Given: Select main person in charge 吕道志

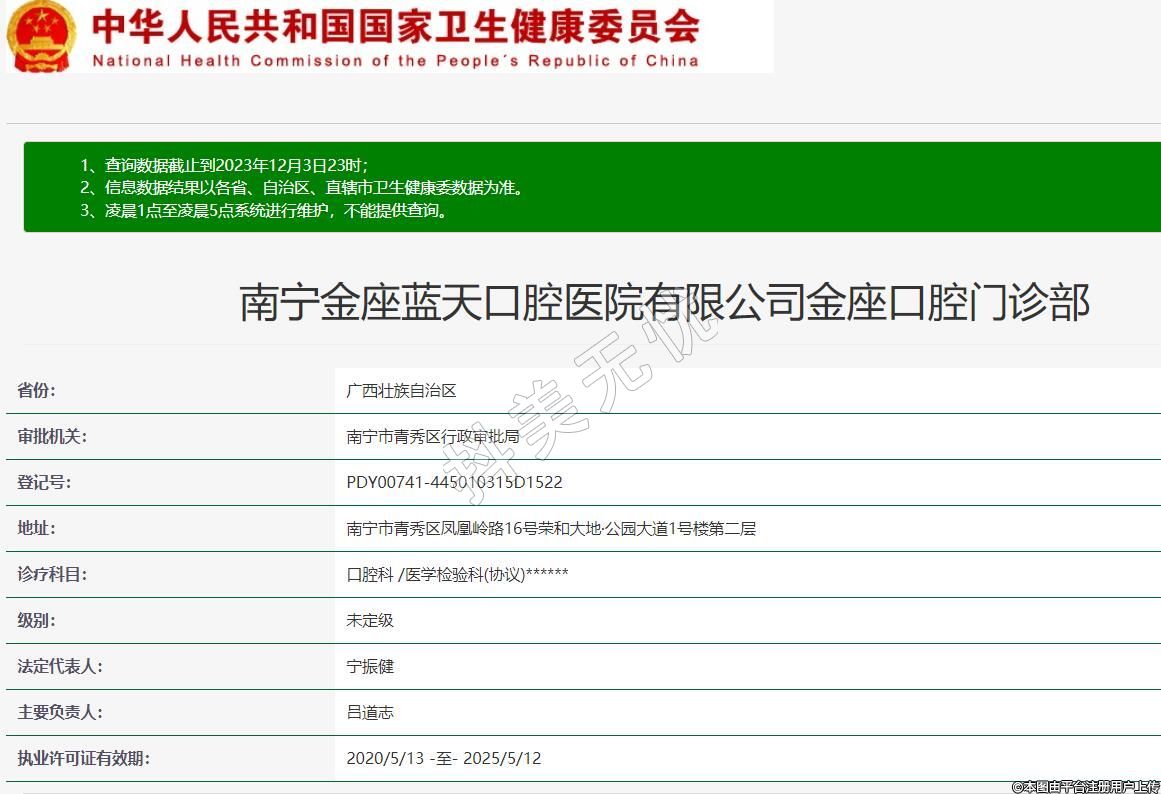Looking at the screenshot, I should 370,713.
